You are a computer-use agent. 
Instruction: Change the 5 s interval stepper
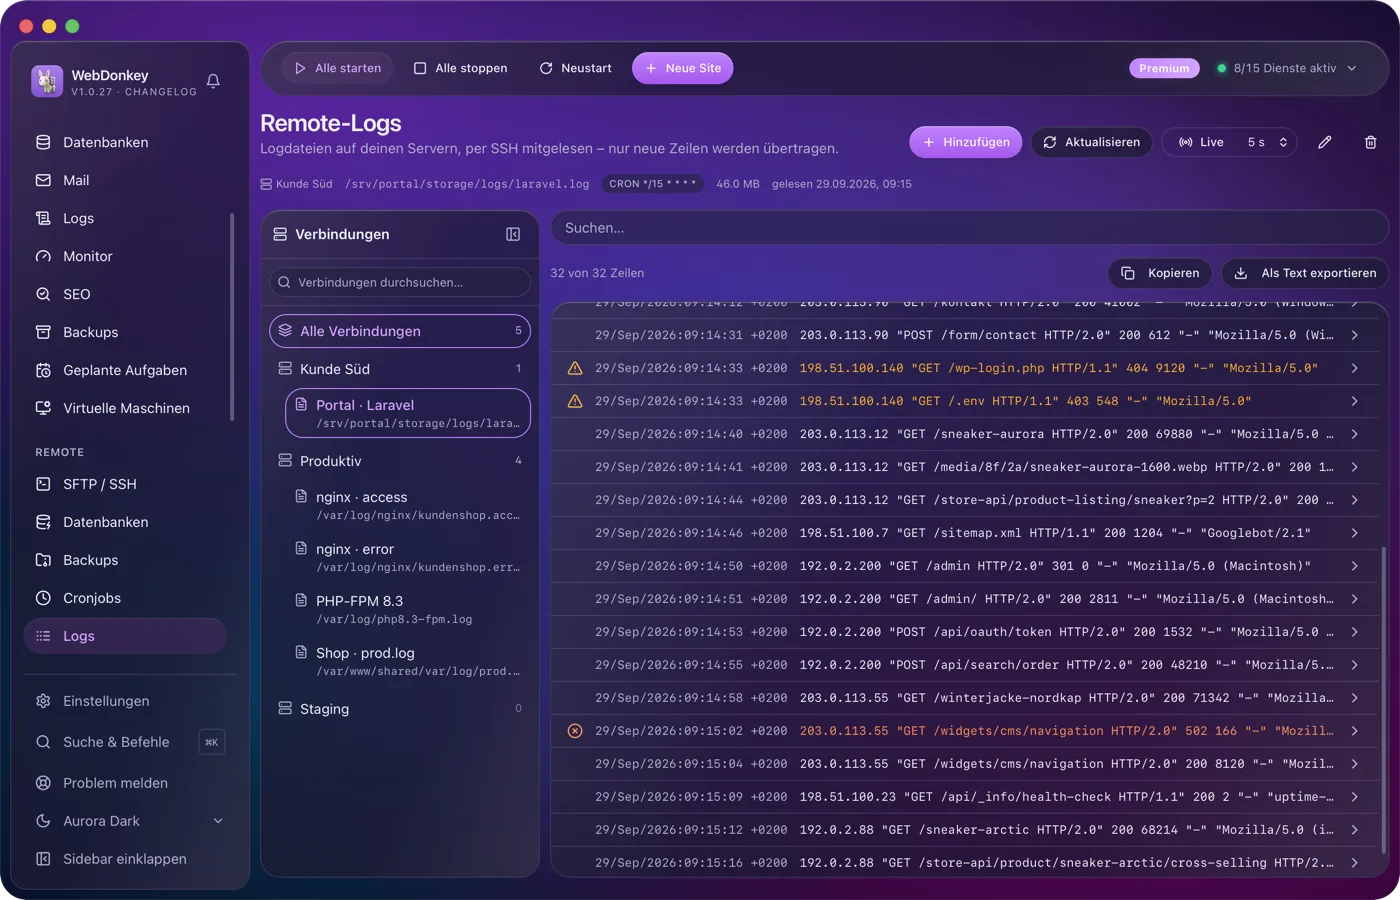(x=1268, y=142)
